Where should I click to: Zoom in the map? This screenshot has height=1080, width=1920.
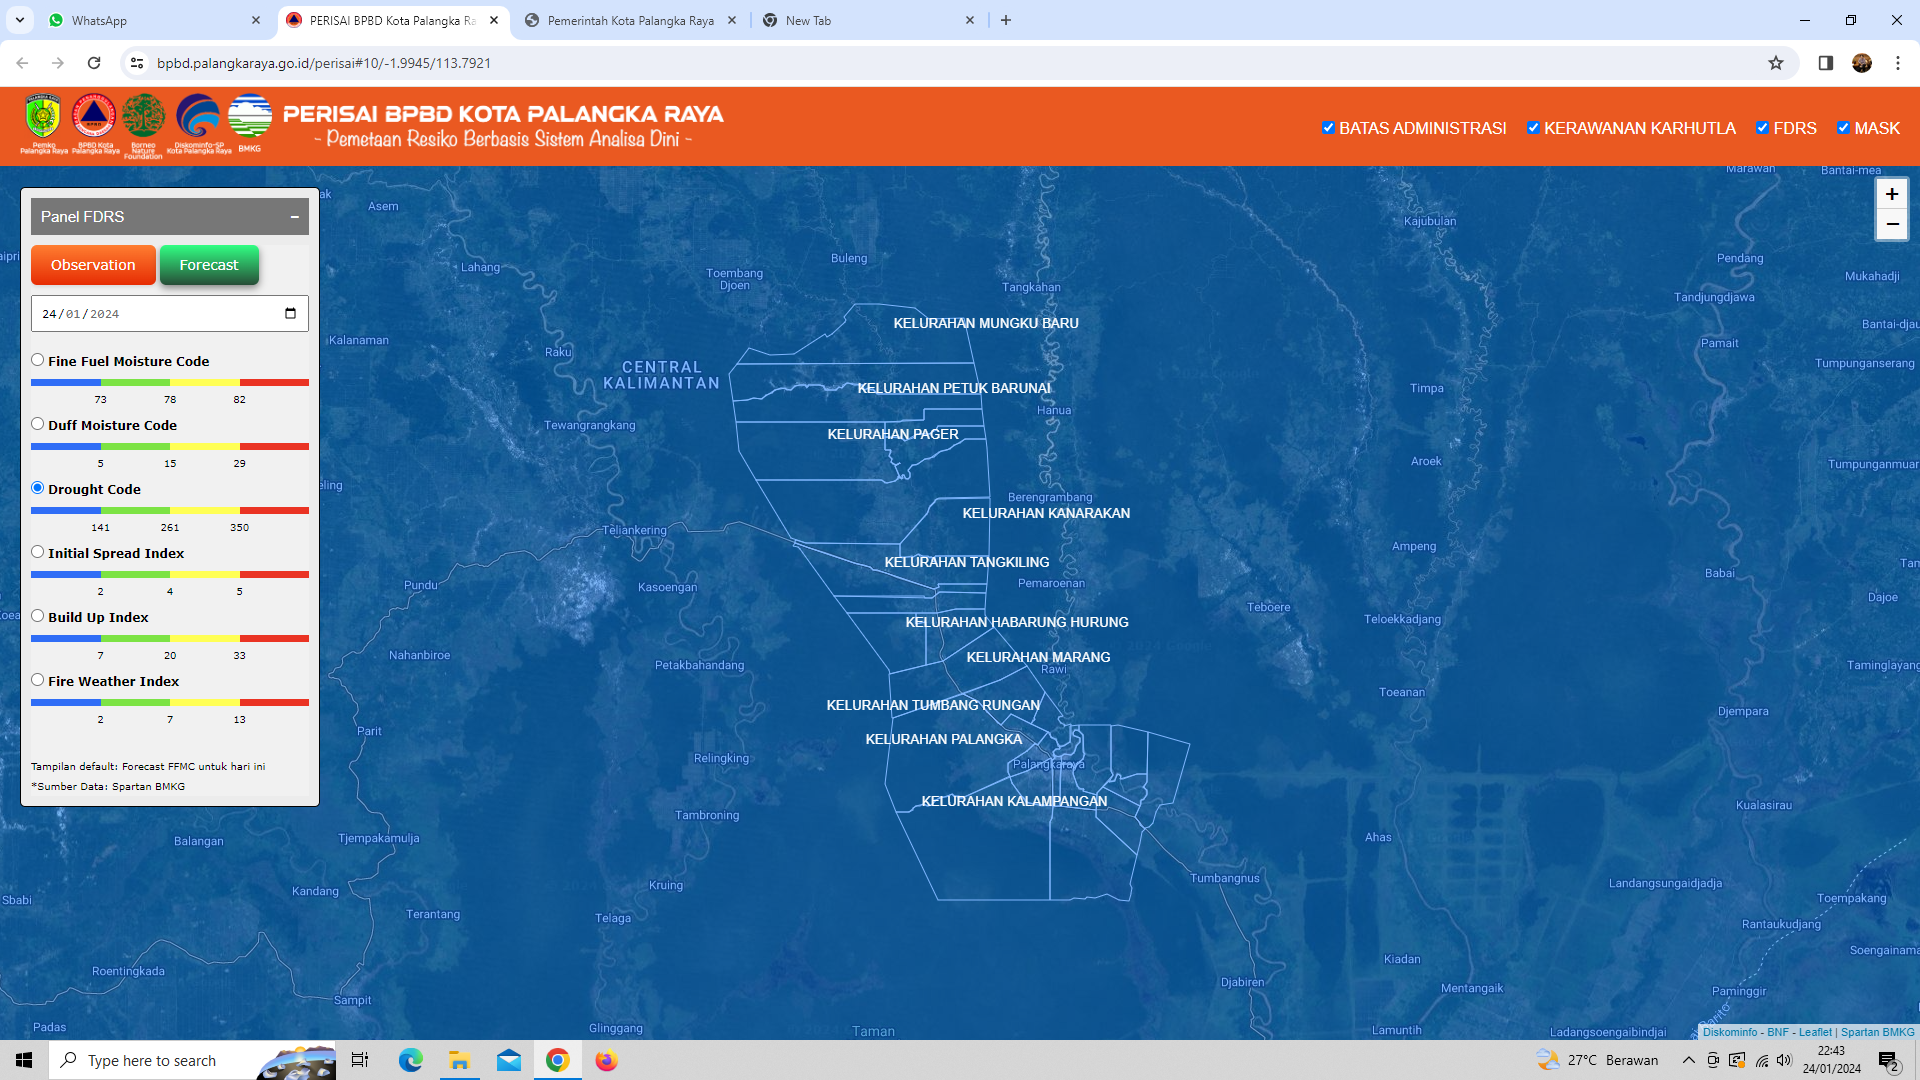tap(1892, 194)
